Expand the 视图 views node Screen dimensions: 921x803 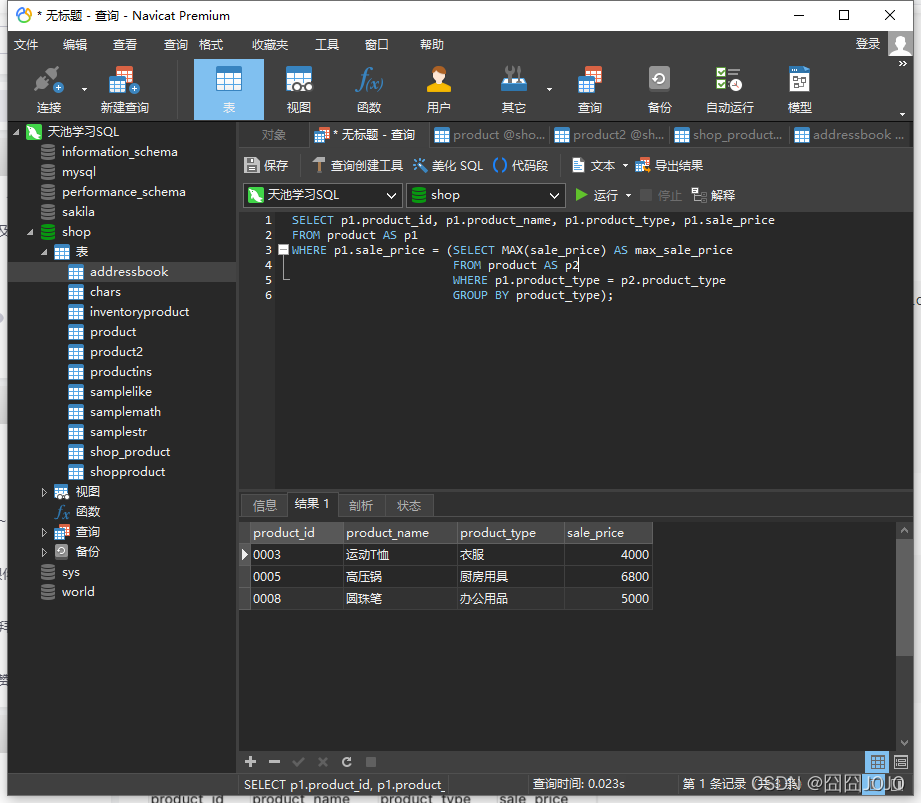tap(44, 492)
